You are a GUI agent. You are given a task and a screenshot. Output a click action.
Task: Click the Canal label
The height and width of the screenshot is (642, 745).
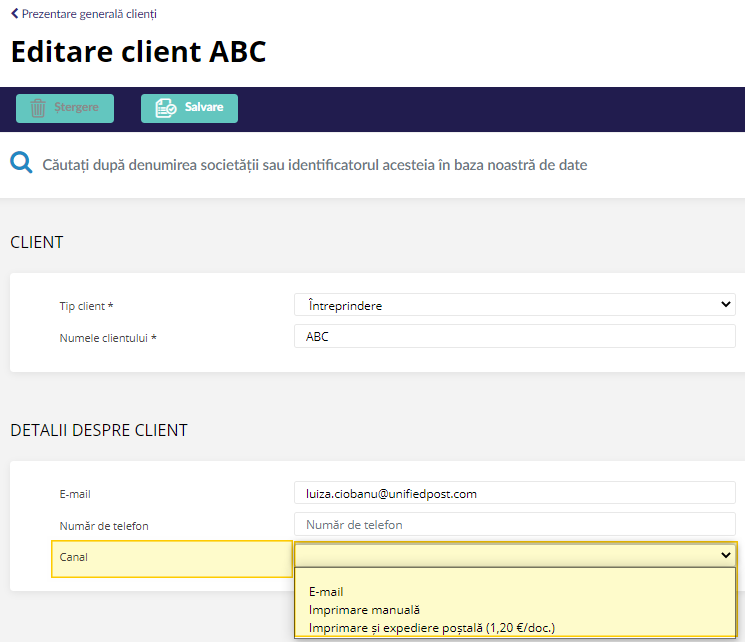point(74,557)
